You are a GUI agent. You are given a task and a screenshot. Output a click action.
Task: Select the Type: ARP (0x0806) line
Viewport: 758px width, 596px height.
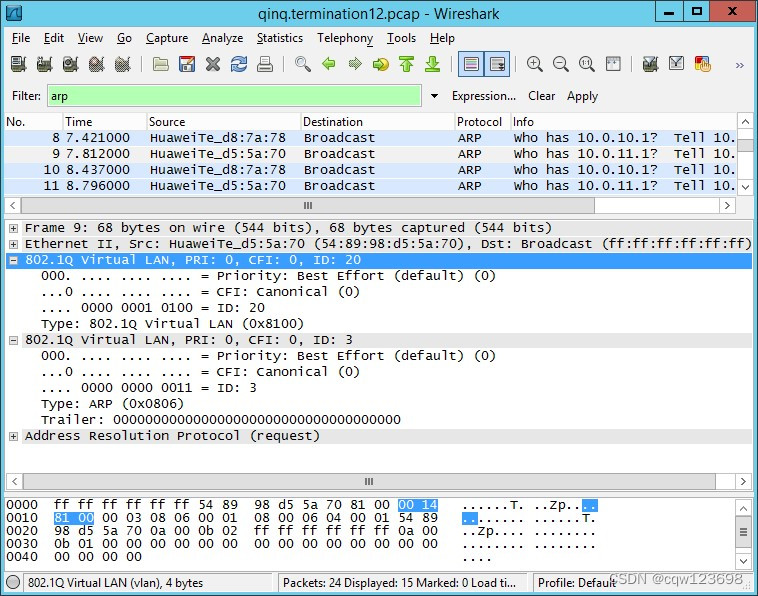pyautogui.click(x=112, y=404)
